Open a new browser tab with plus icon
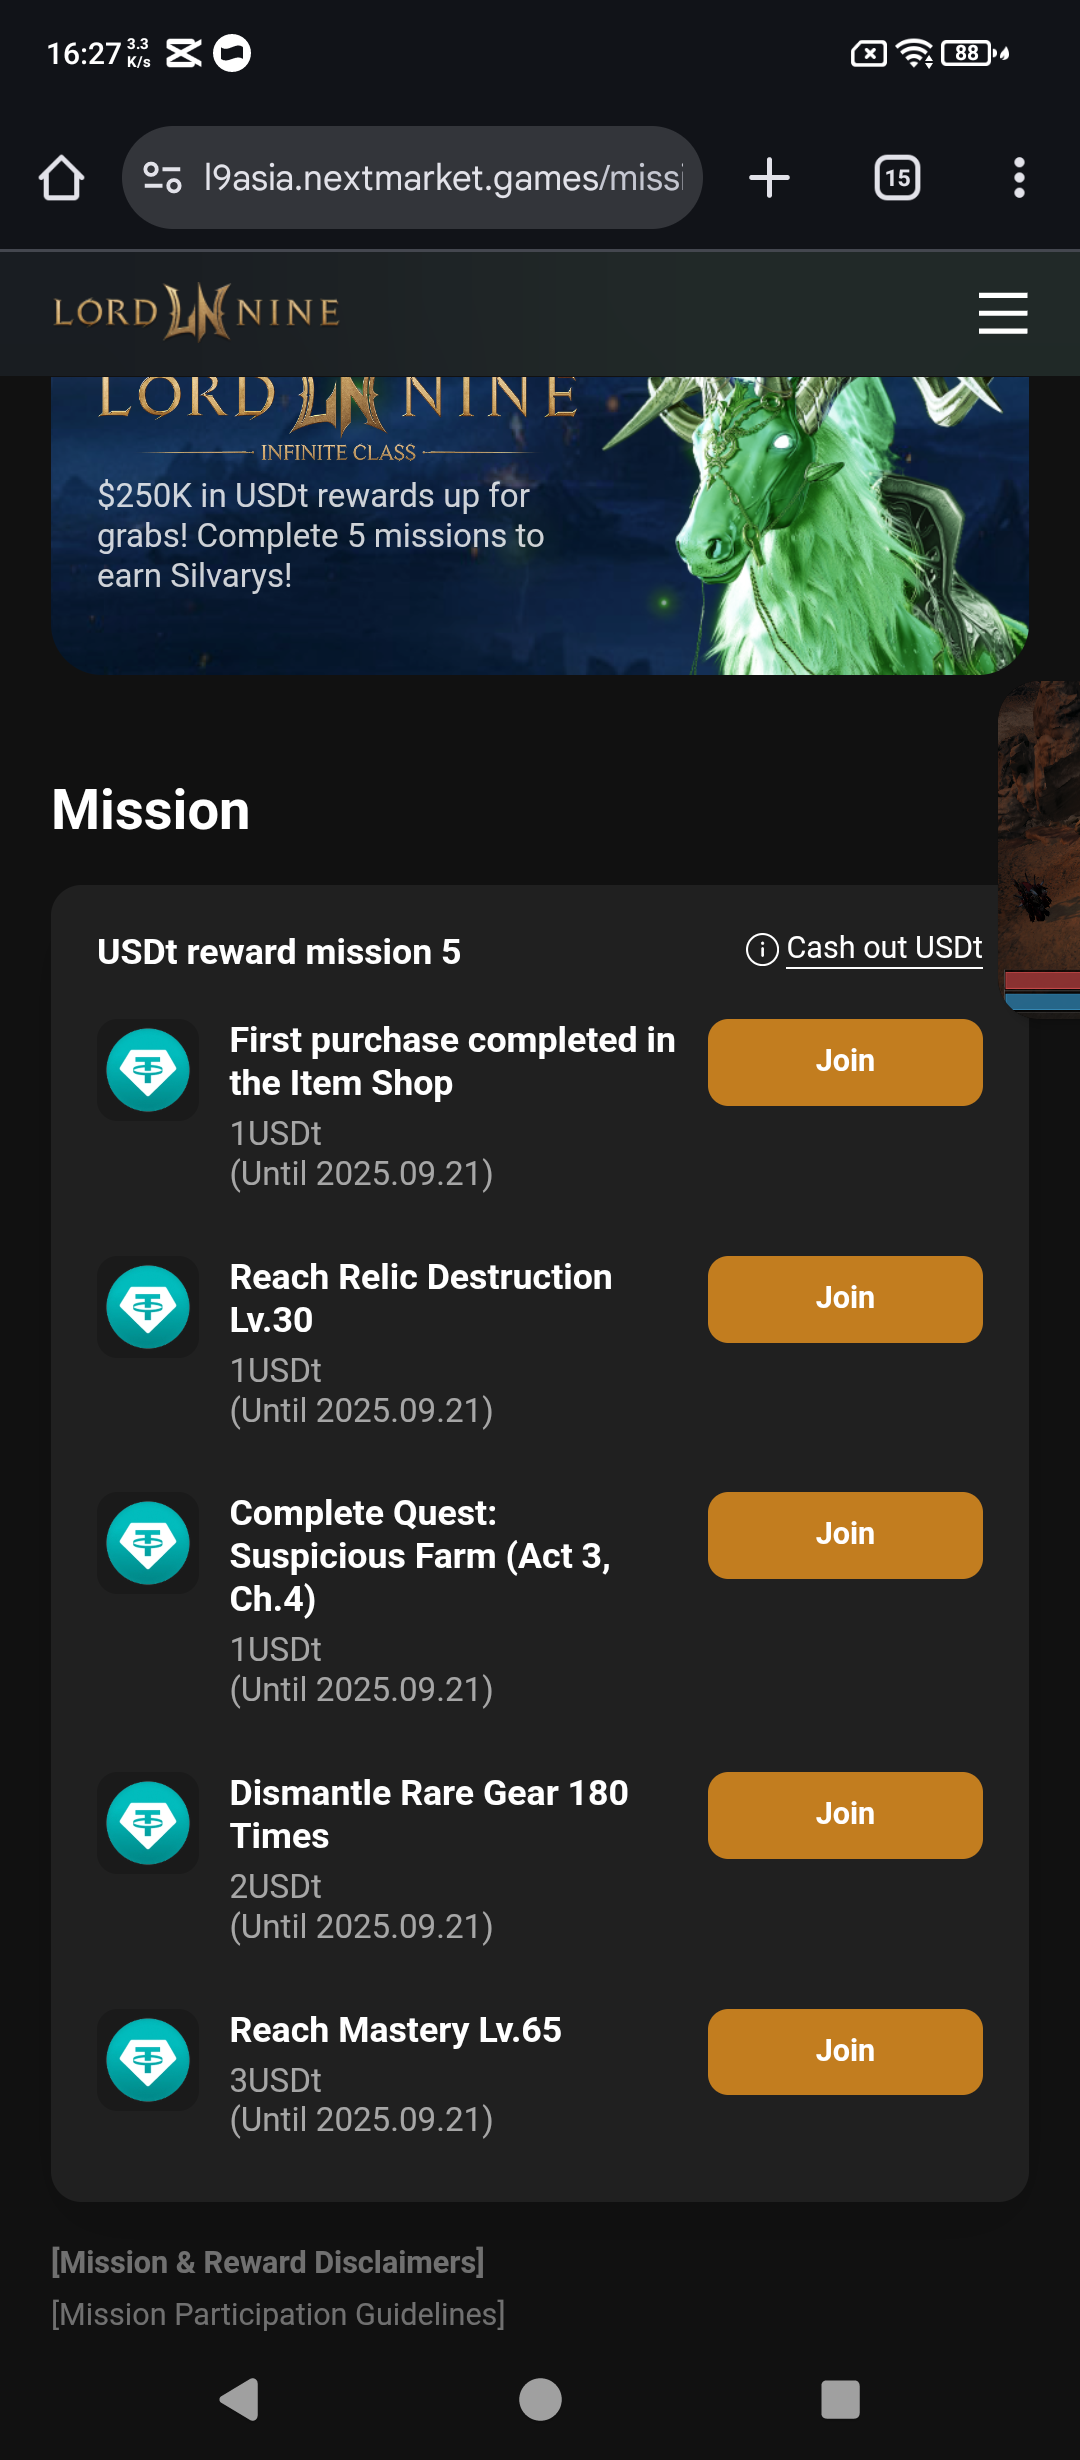 tap(768, 177)
